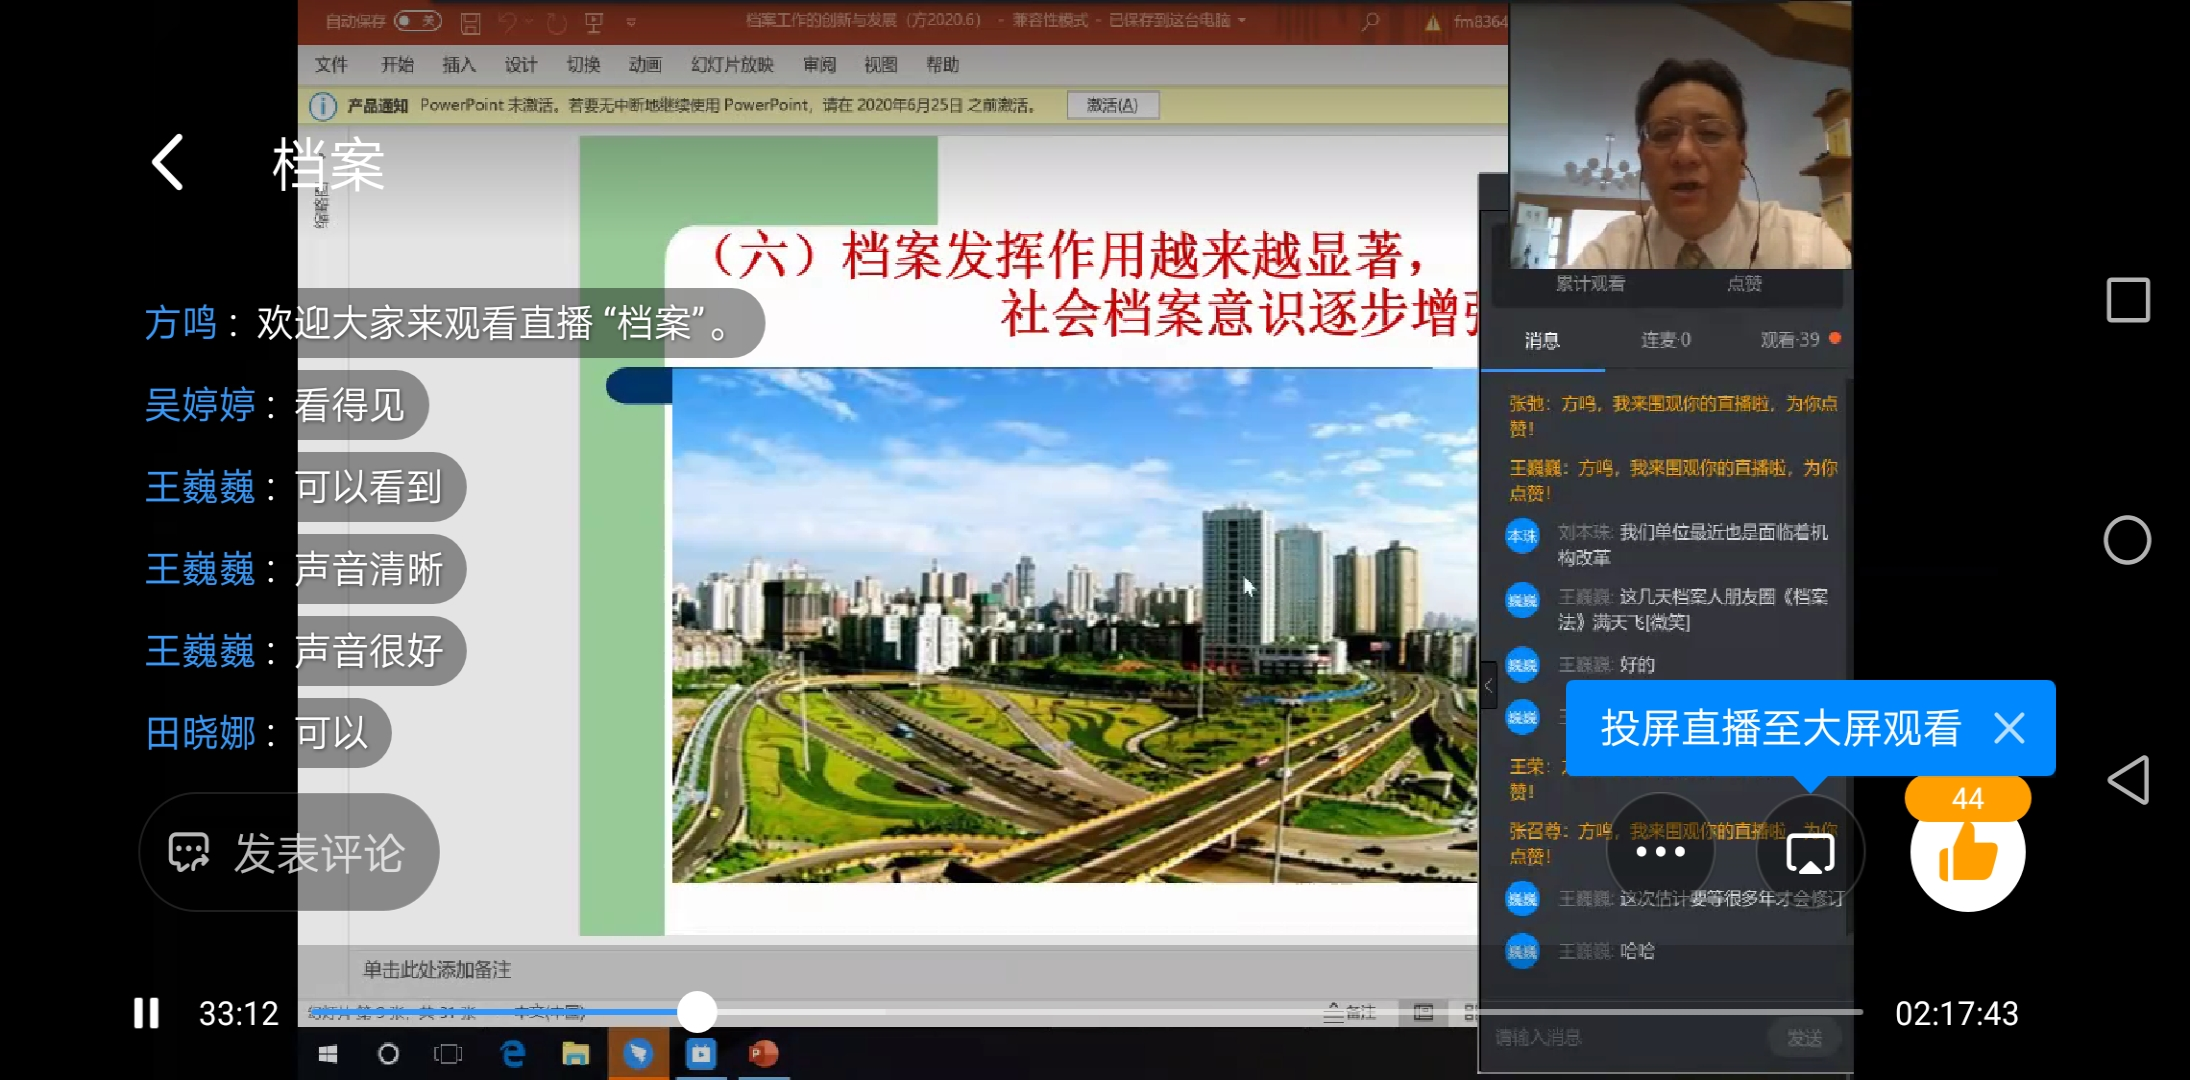Click the blue calendar-like taskbar app icon

pos(701,1054)
